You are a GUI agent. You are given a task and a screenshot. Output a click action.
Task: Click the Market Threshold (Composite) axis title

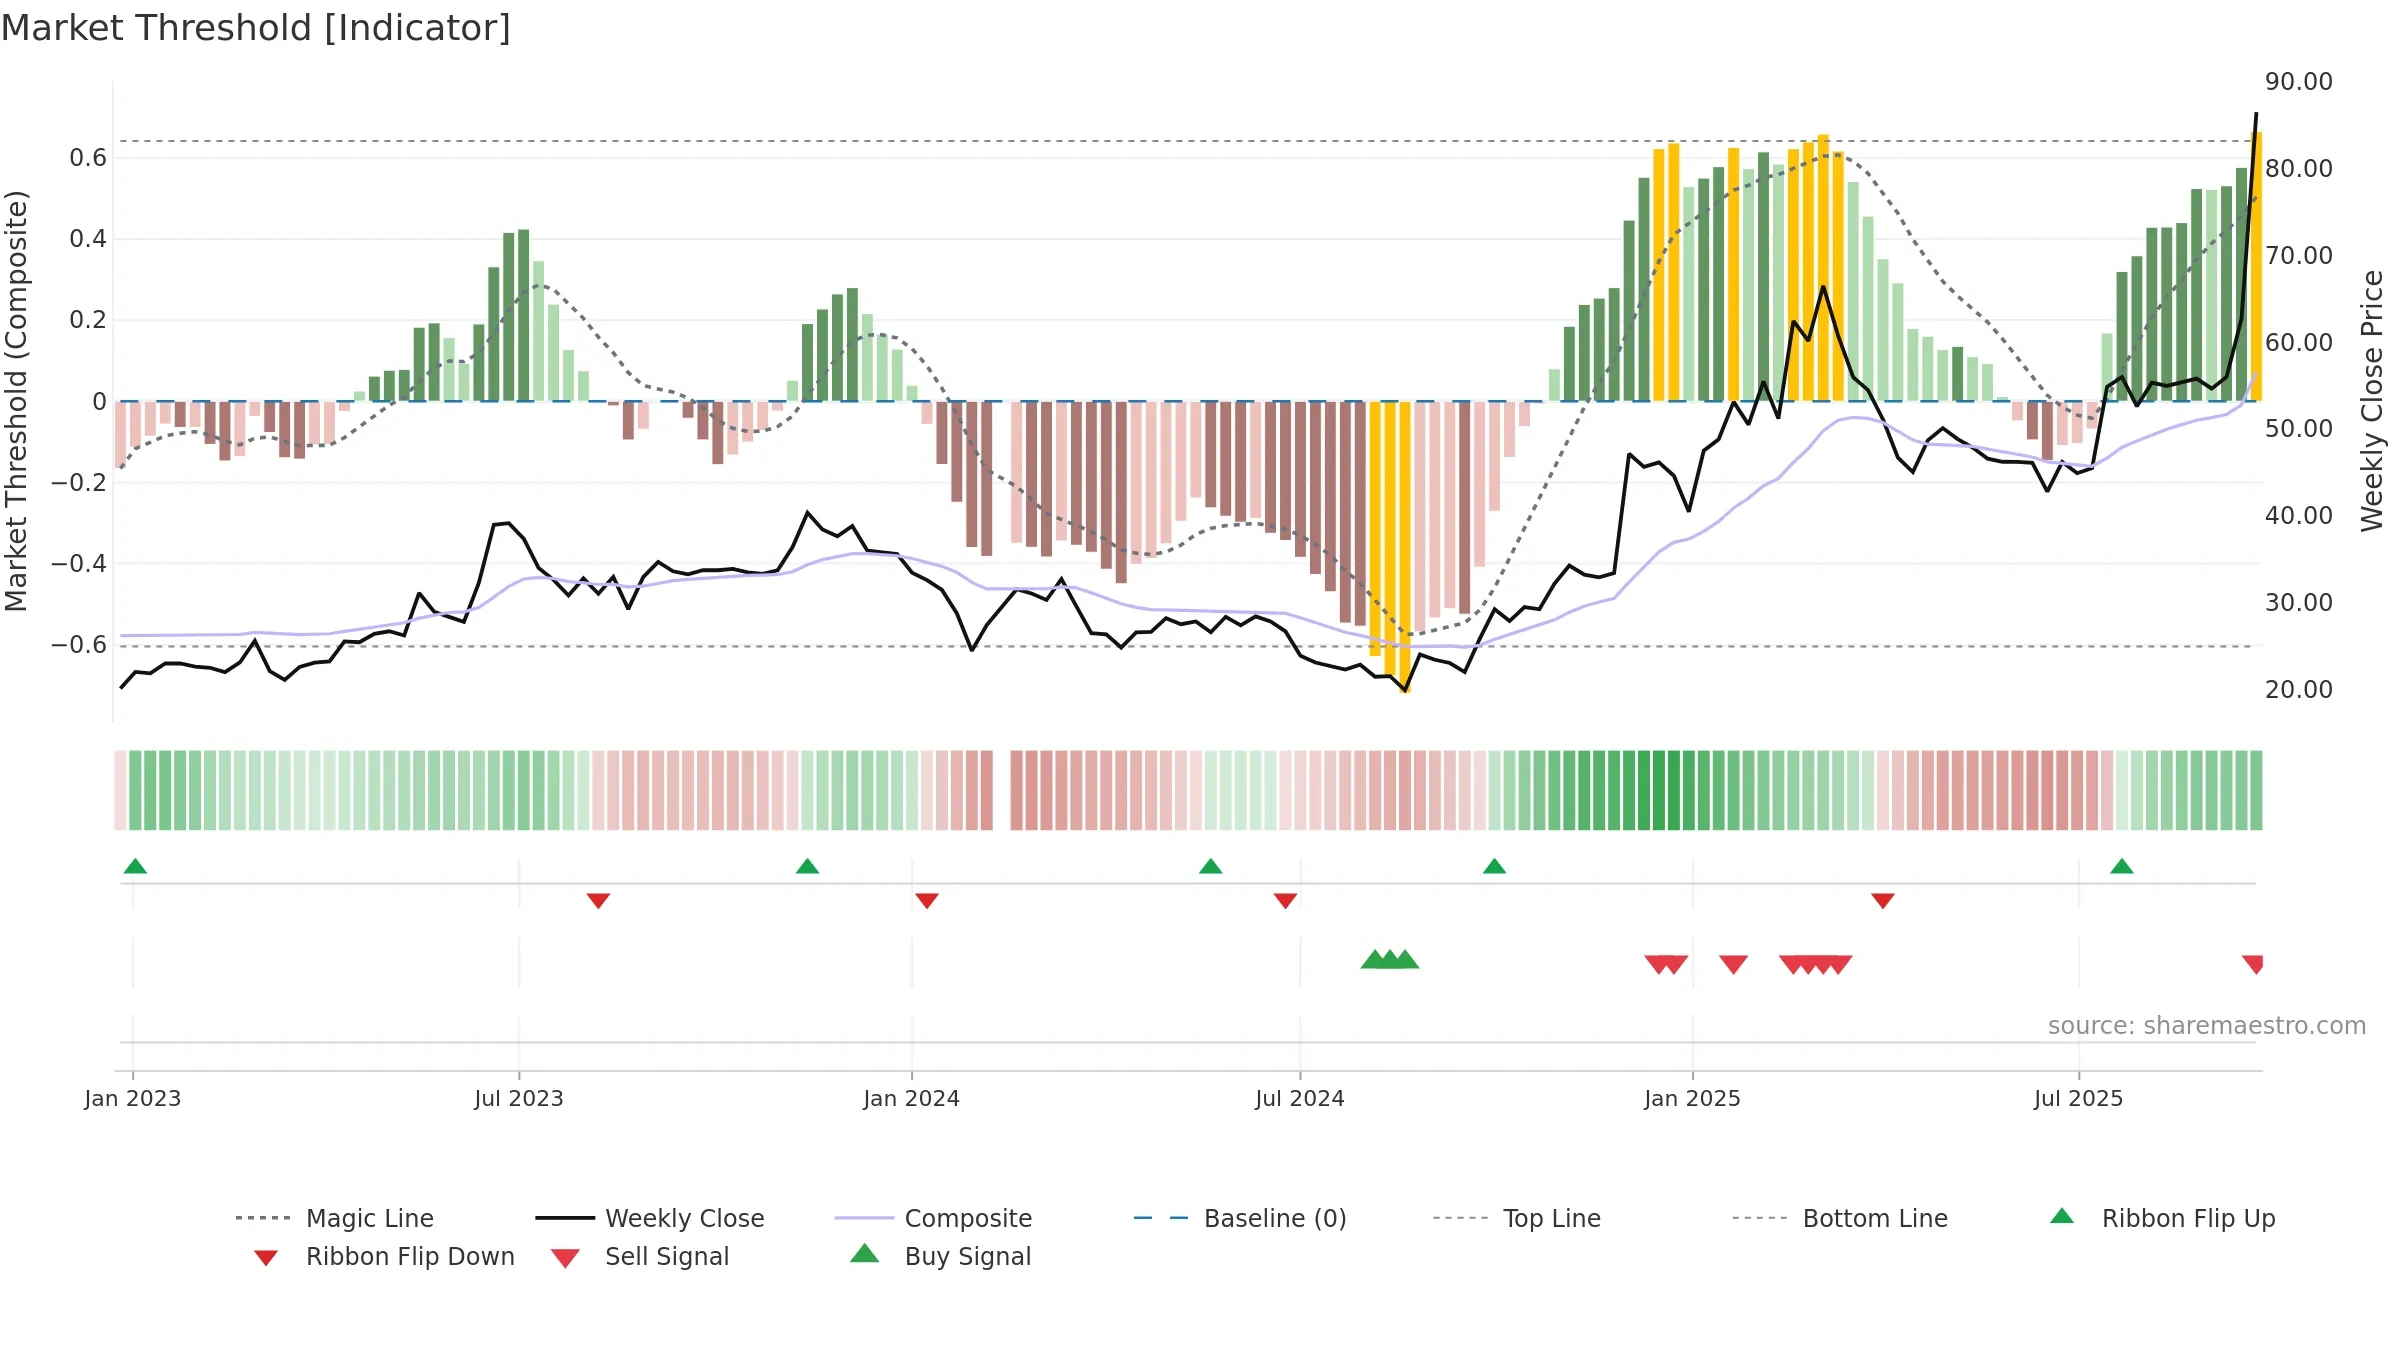click(16, 400)
